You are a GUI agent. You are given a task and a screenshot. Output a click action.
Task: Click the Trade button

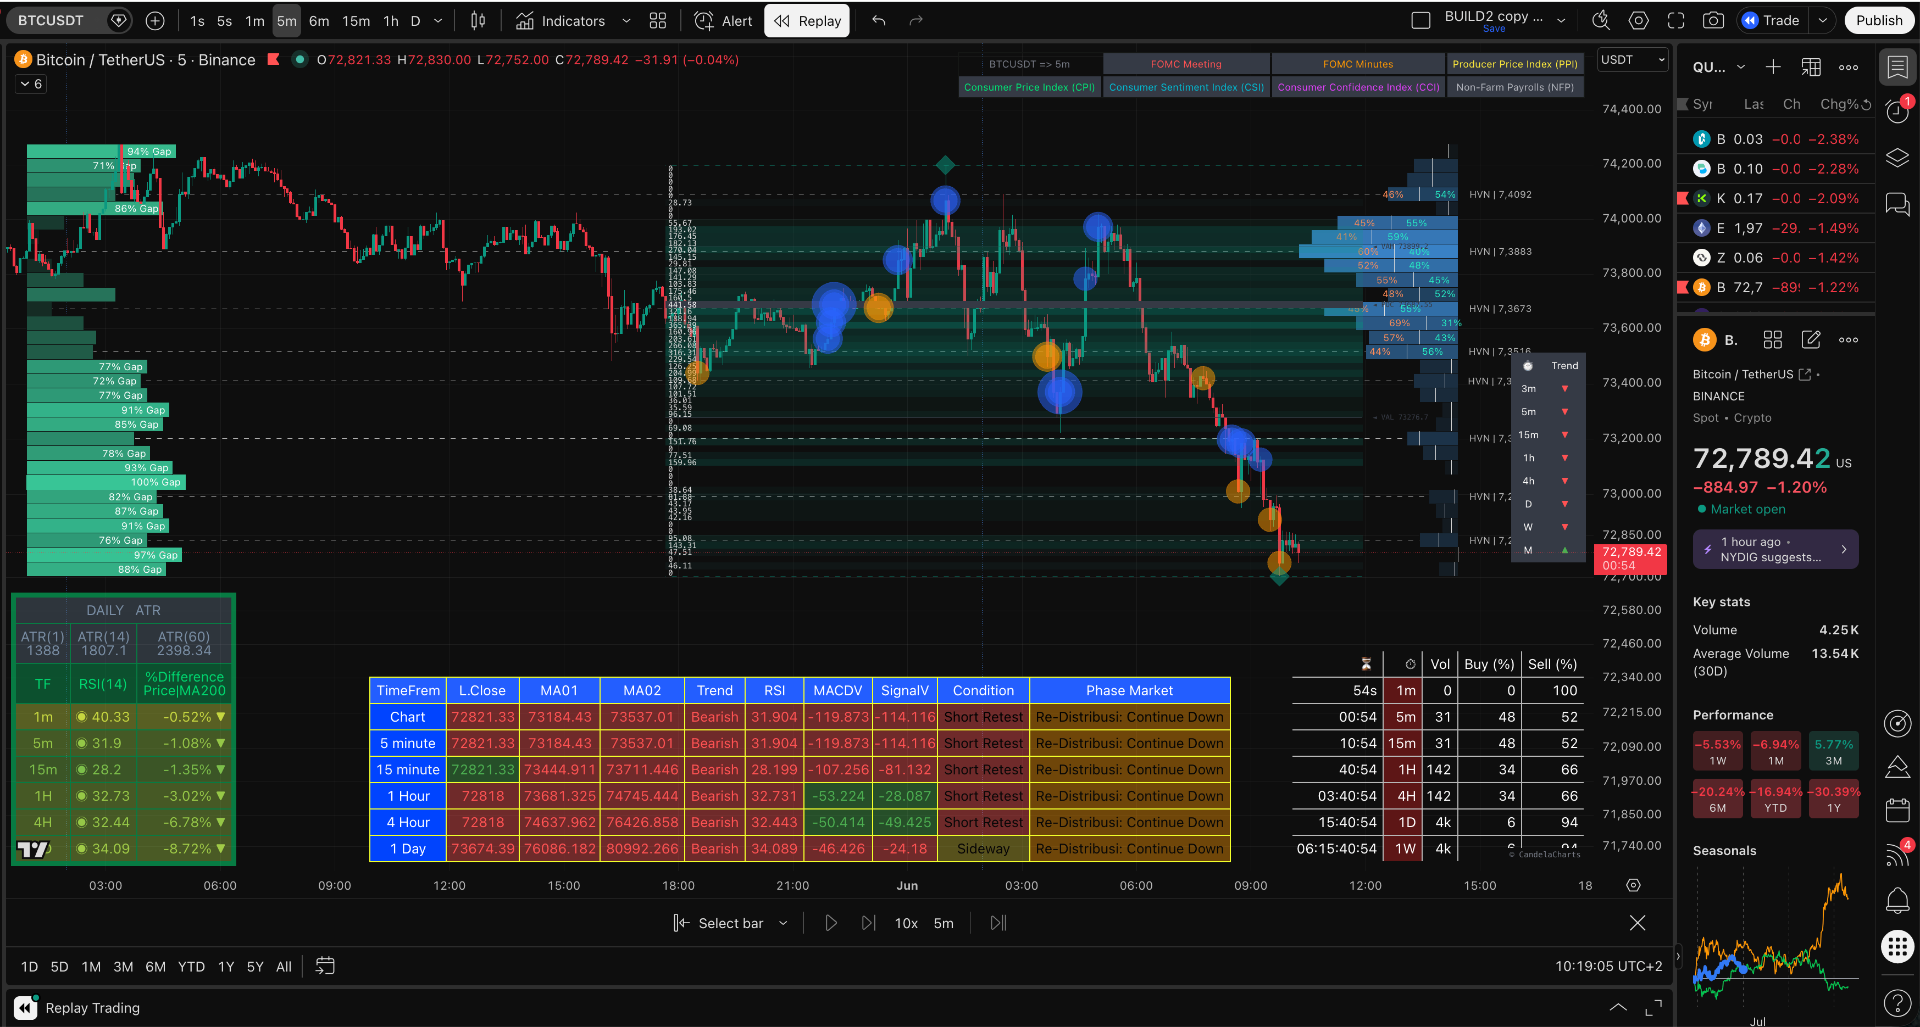point(1770,20)
